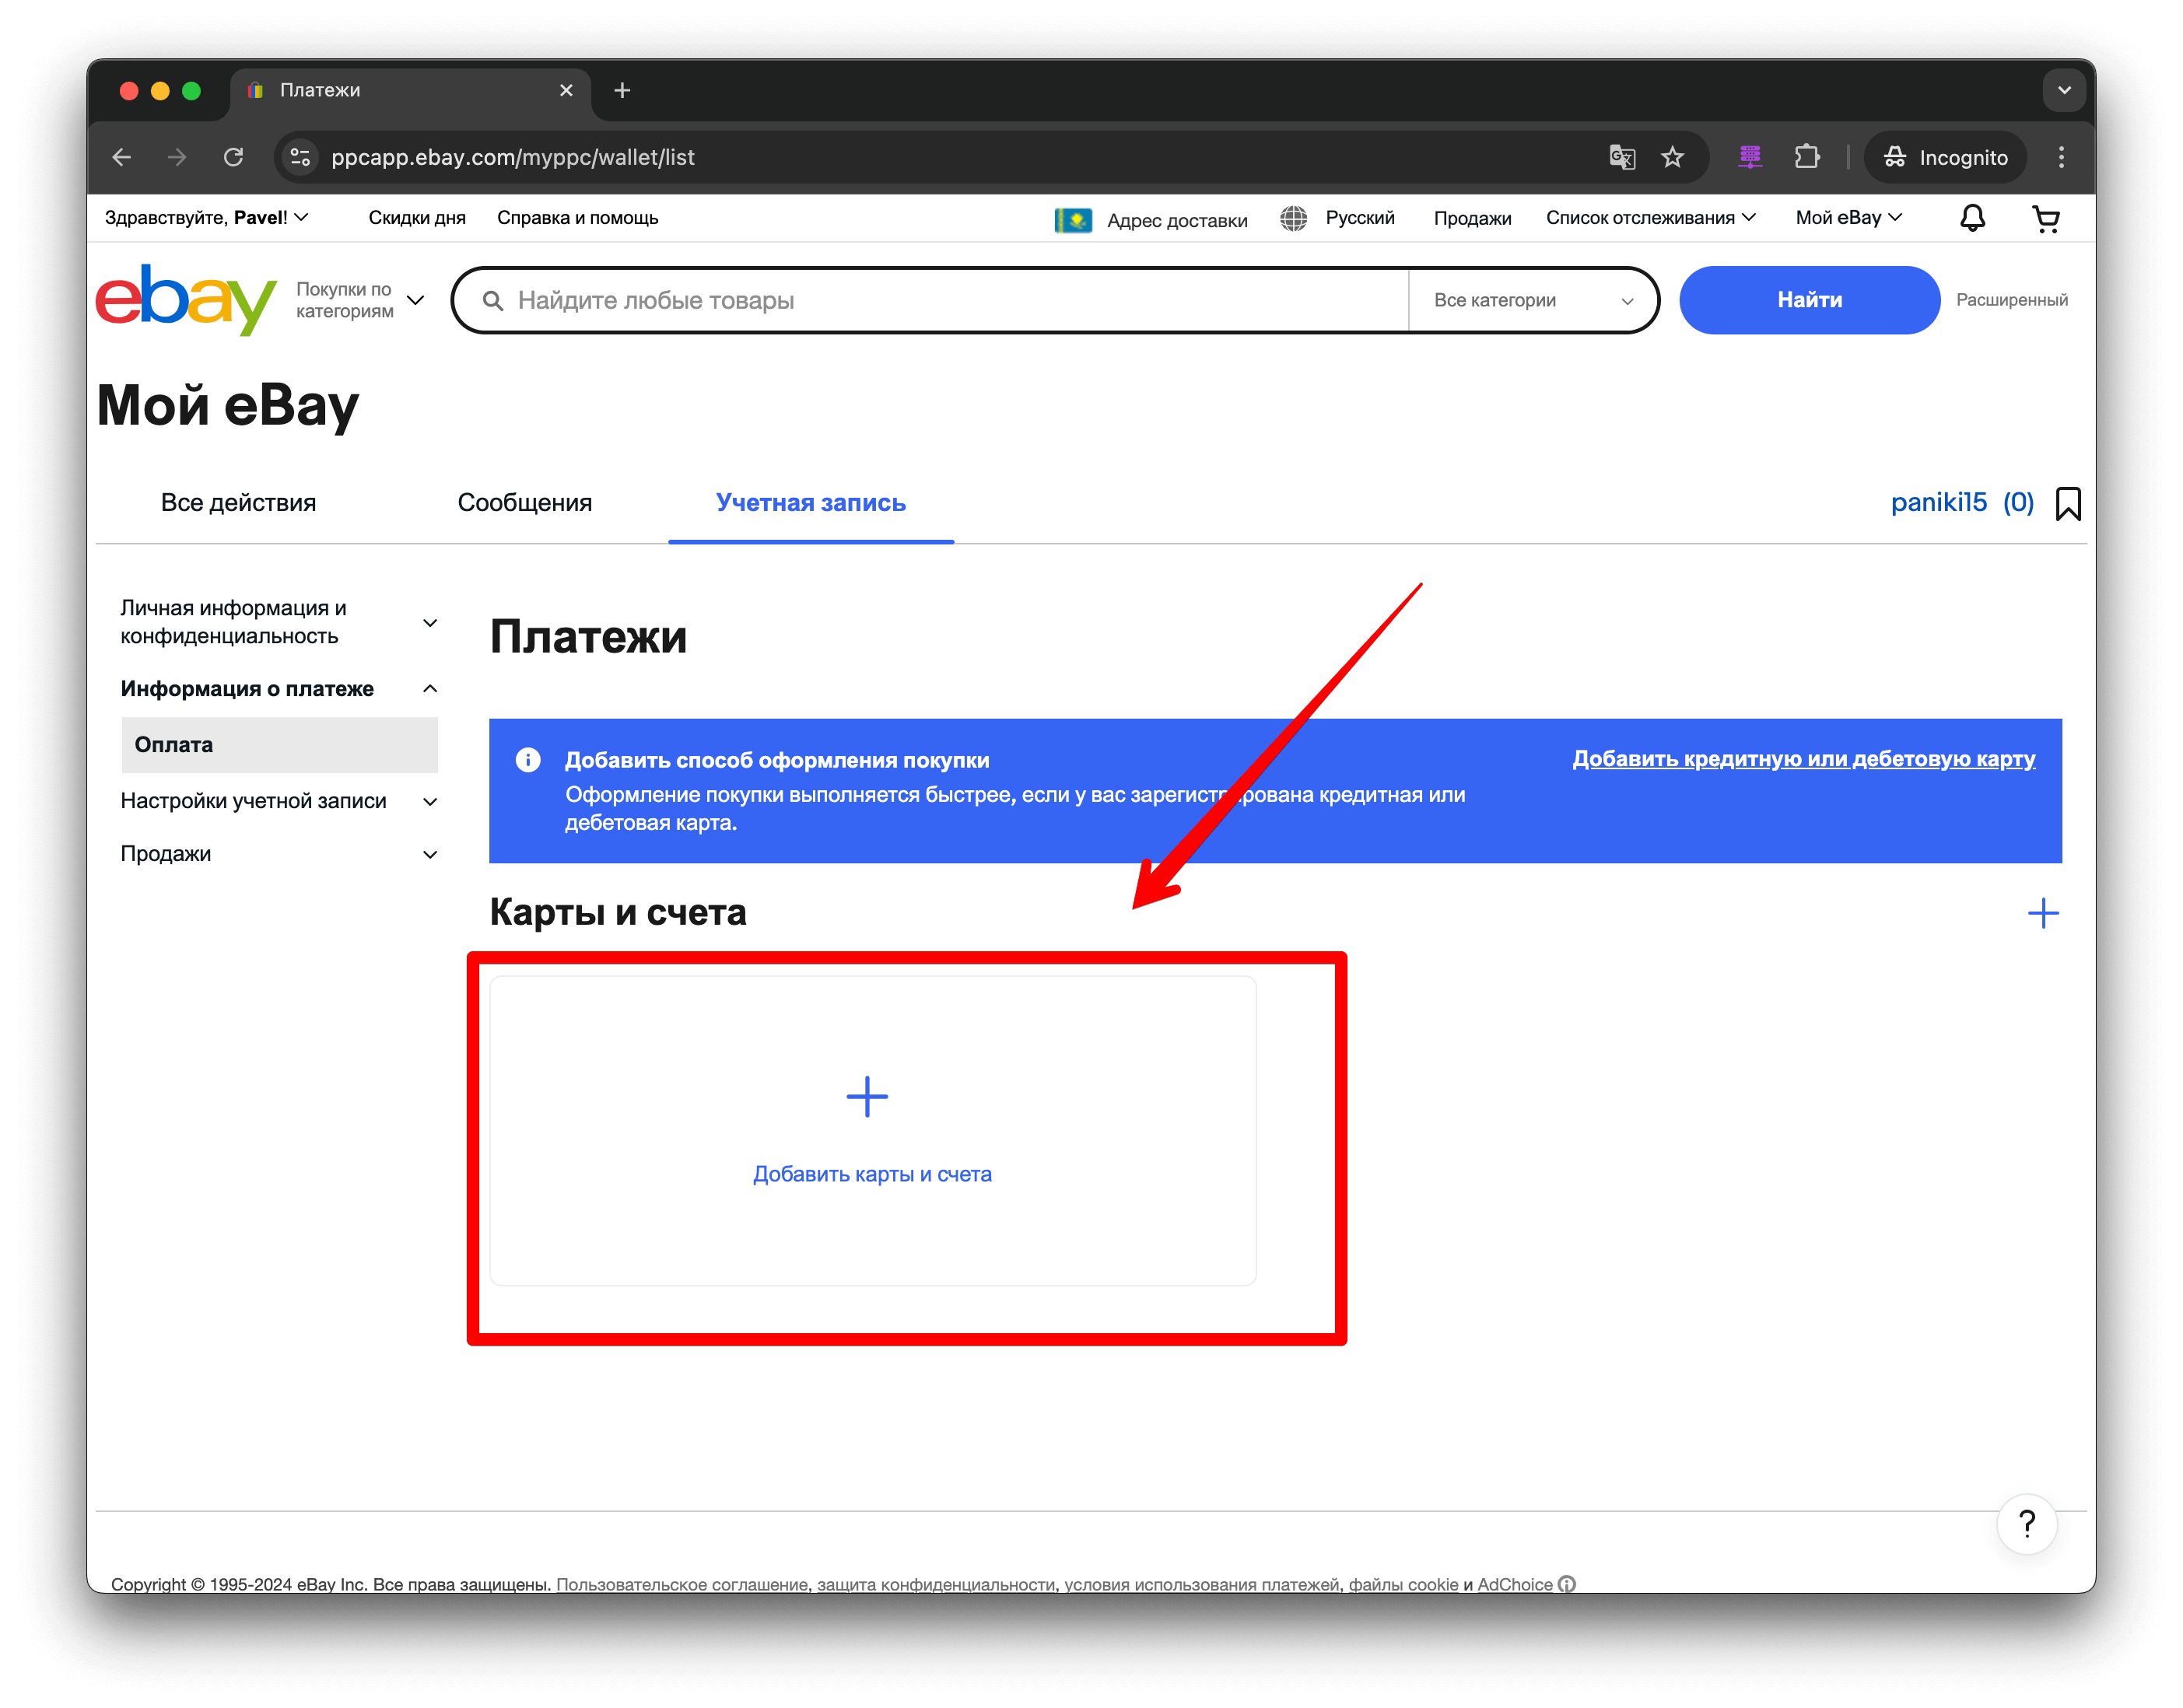Open the Extensions puzzle icon
The height and width of the screenshot is (1708, 2183).
pyautogui.click(x=1806, y=157)
